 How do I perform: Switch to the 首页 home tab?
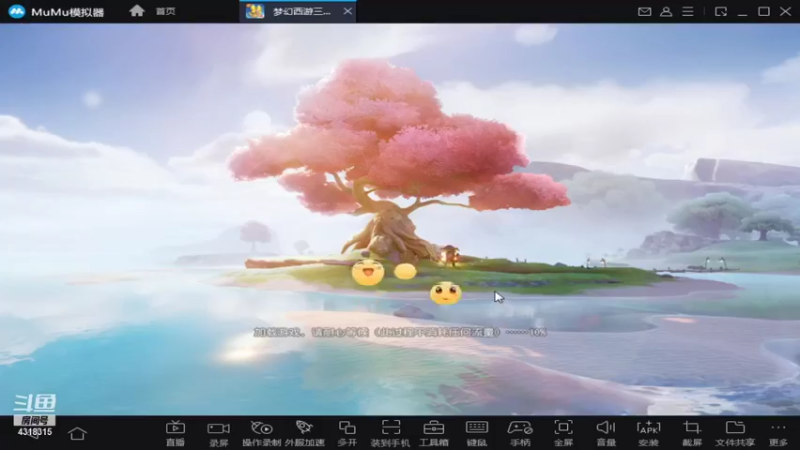click(153, 11)
